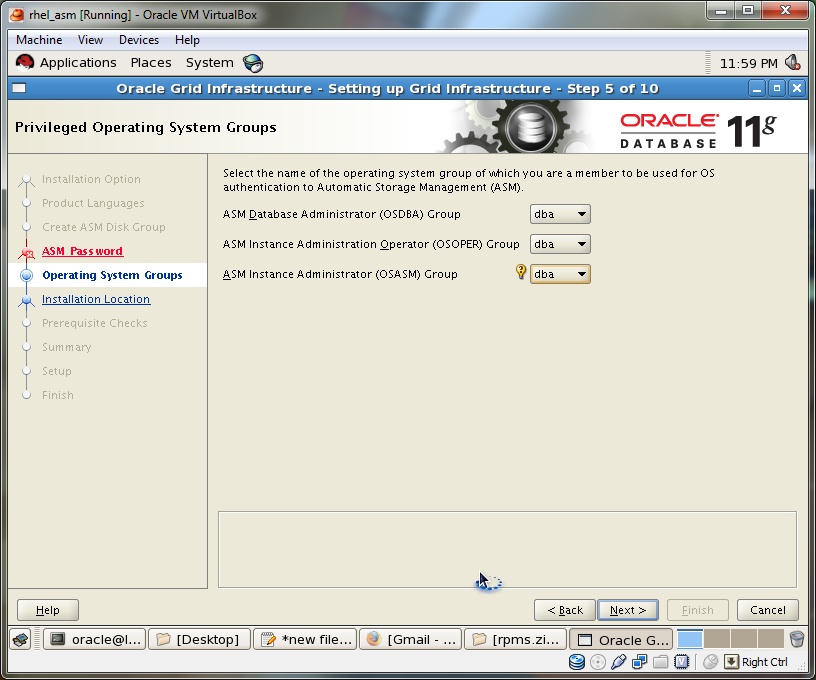This screenshot has width=816, height=680.
Task: Minimize the Oracle installer window
Action: coord(757,88)
